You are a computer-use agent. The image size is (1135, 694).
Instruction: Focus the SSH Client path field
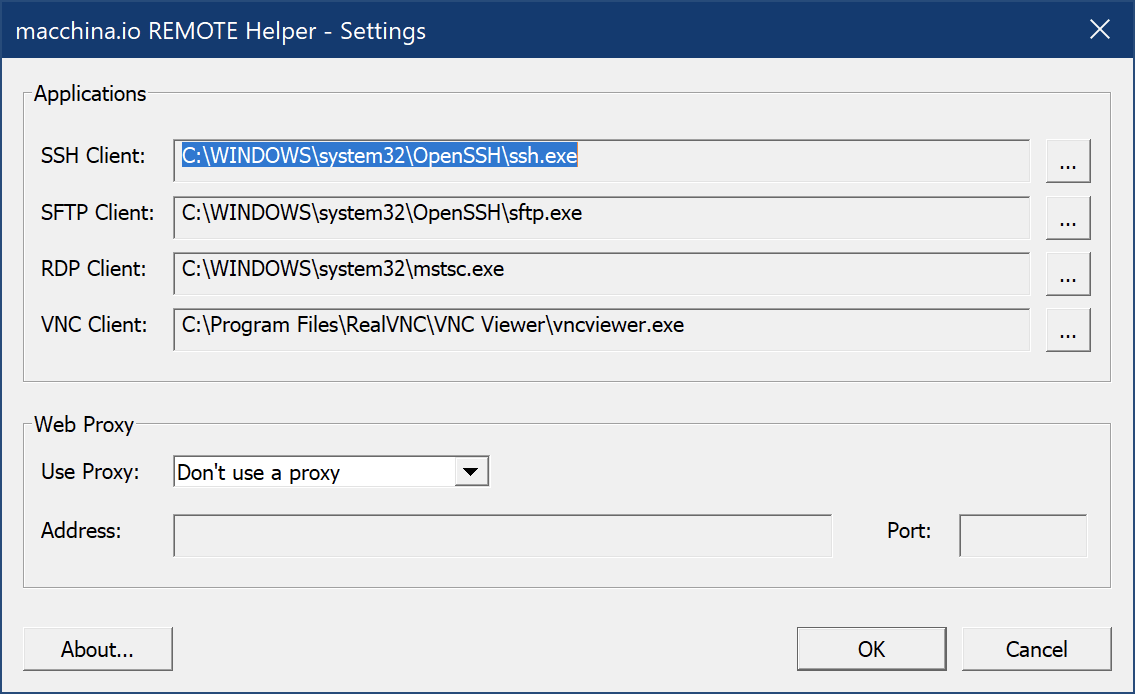click(x=602, y=161)
